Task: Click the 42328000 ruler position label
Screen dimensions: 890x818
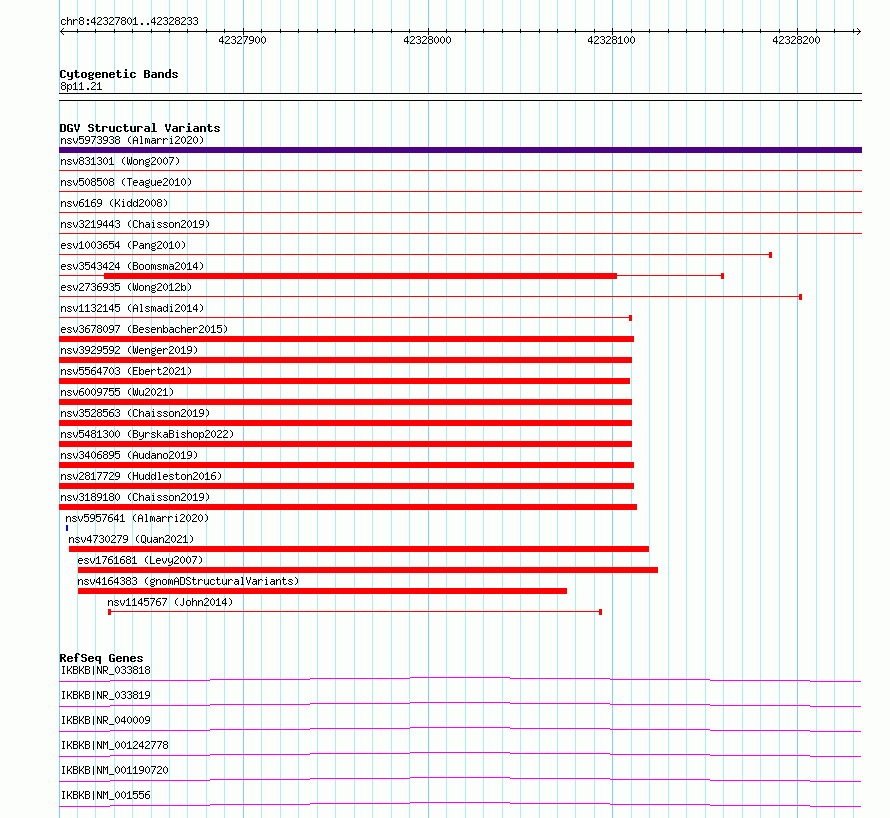Action: [x=427, y=40]
